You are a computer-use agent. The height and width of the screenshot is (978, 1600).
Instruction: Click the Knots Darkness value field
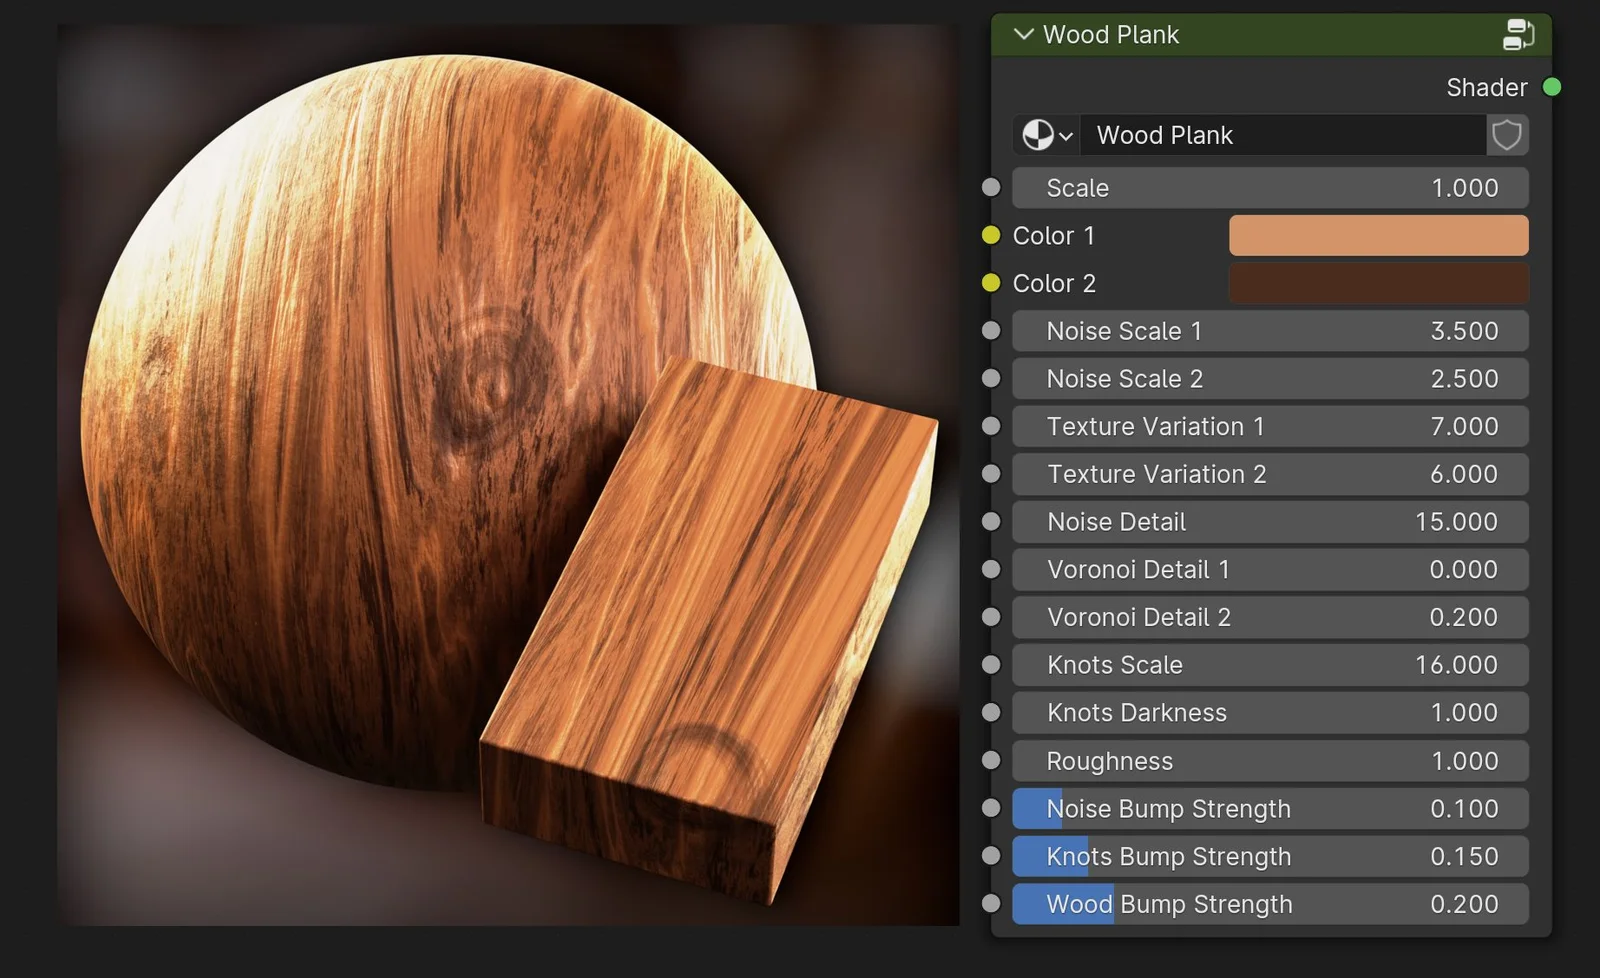(1269, 713)
